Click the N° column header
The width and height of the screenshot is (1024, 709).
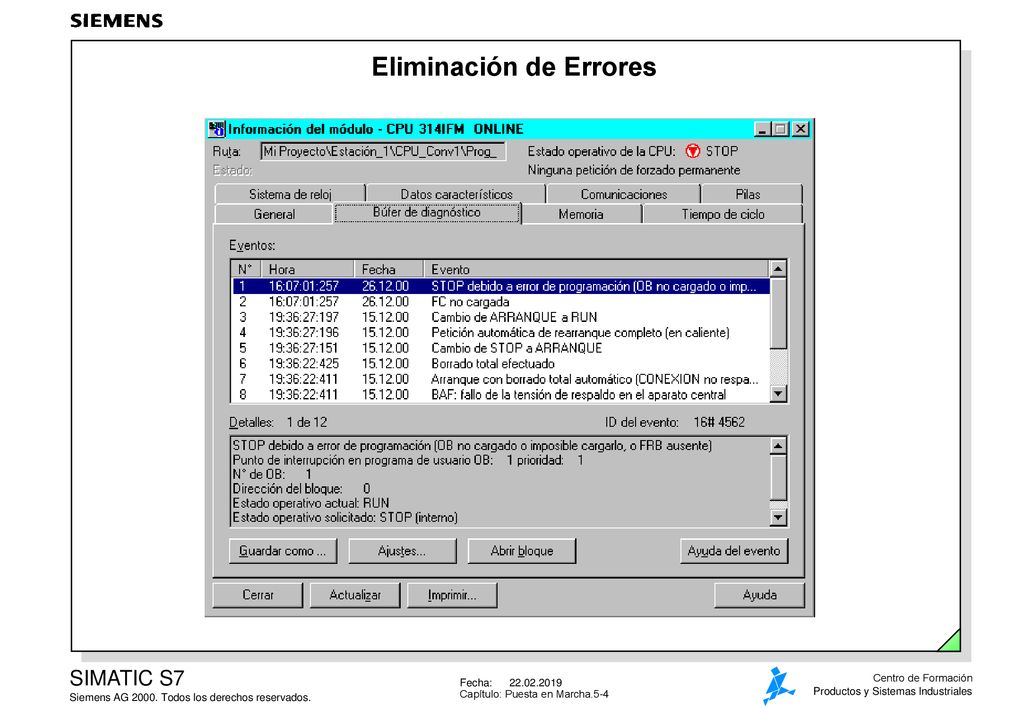pyautogui.click(x=246, y=269)
